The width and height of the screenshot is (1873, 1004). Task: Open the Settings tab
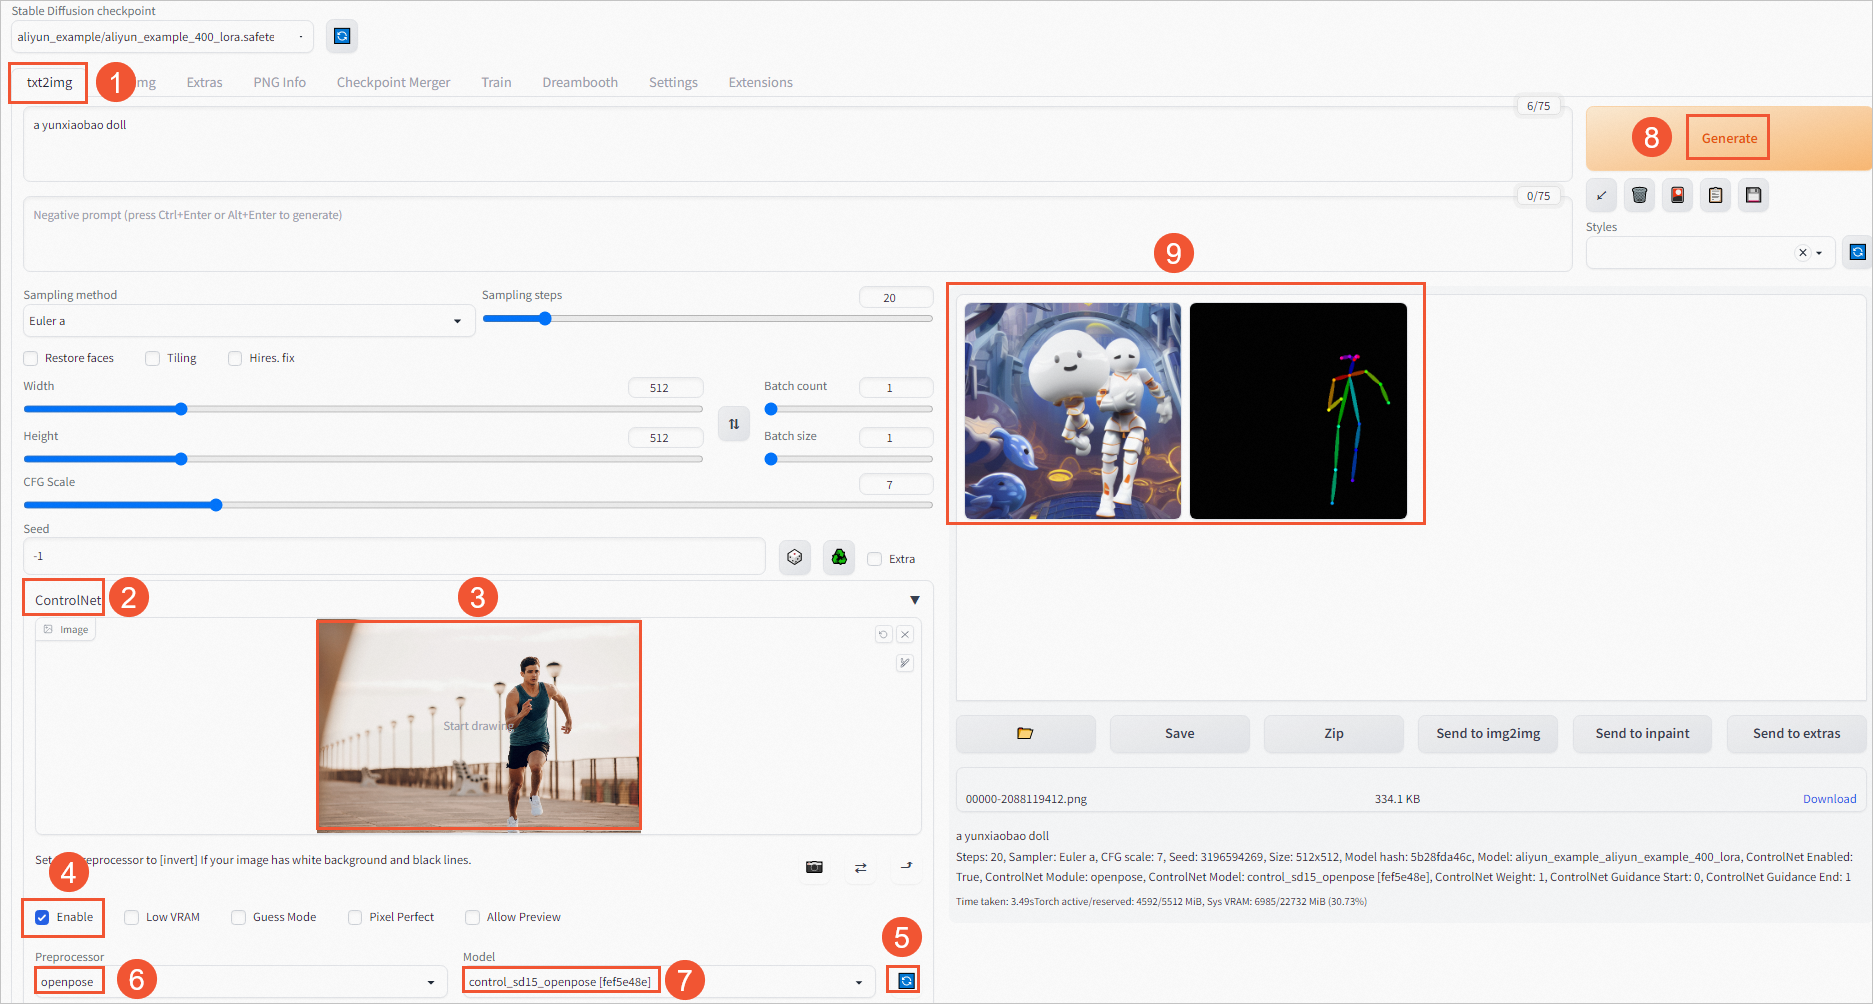(673, 82)
